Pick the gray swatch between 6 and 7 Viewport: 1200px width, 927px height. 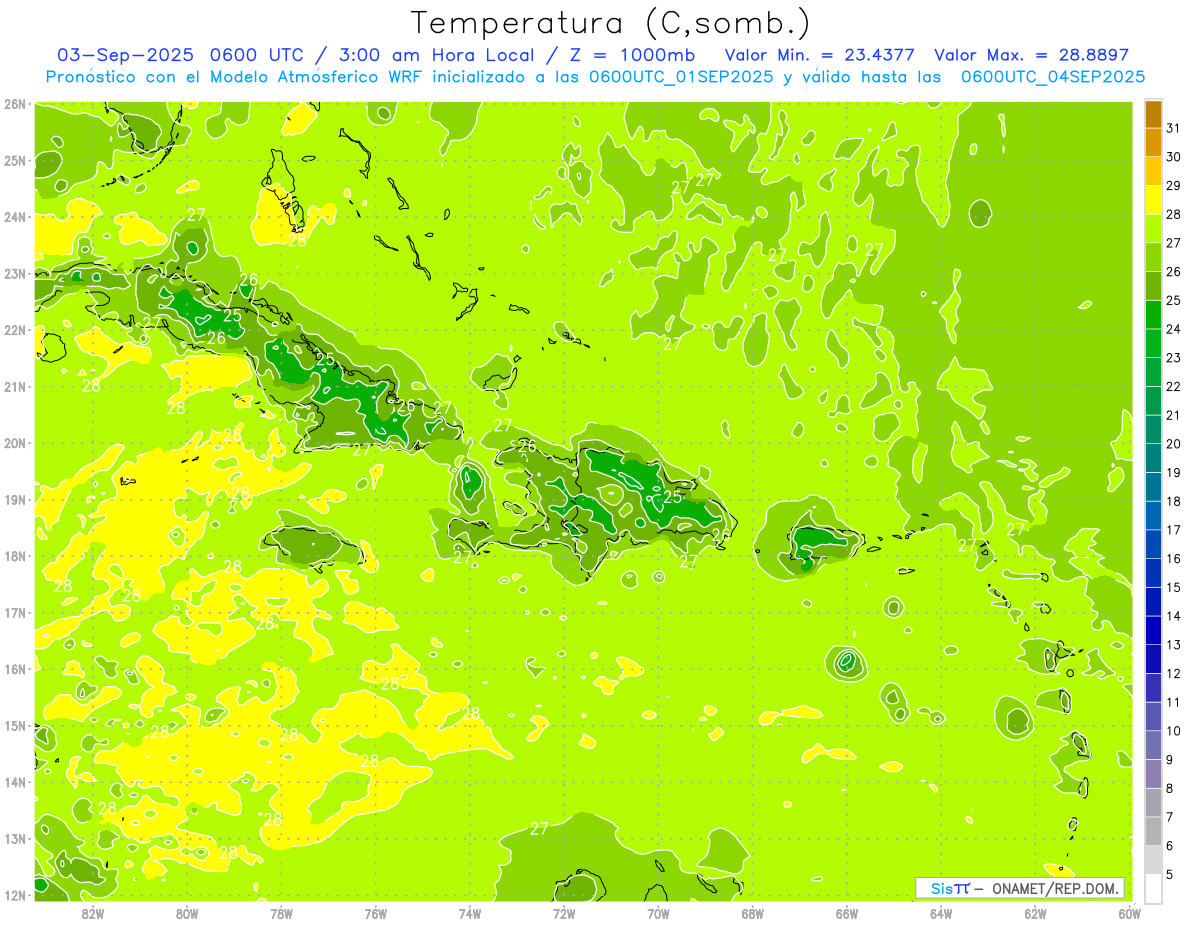tap(1153, 831)
